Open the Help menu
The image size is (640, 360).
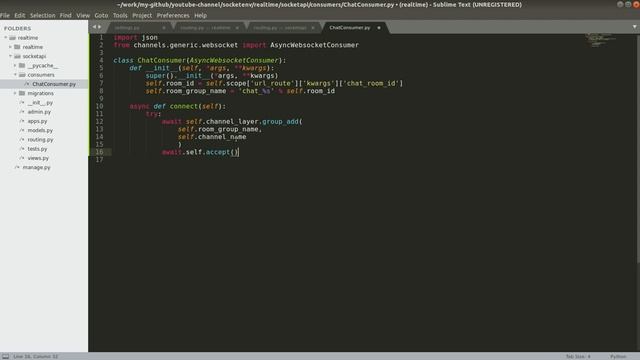coord(200,16)
